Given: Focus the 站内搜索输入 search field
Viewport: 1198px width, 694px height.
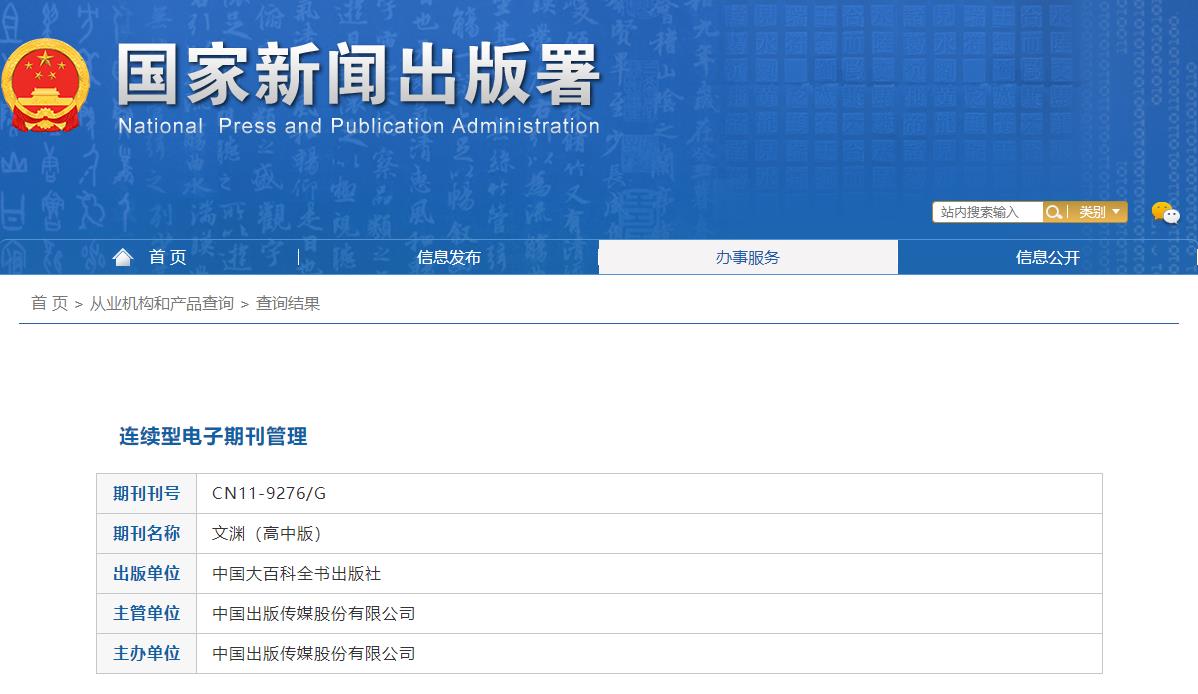Looking at the screenshot, I should (987, 212).
